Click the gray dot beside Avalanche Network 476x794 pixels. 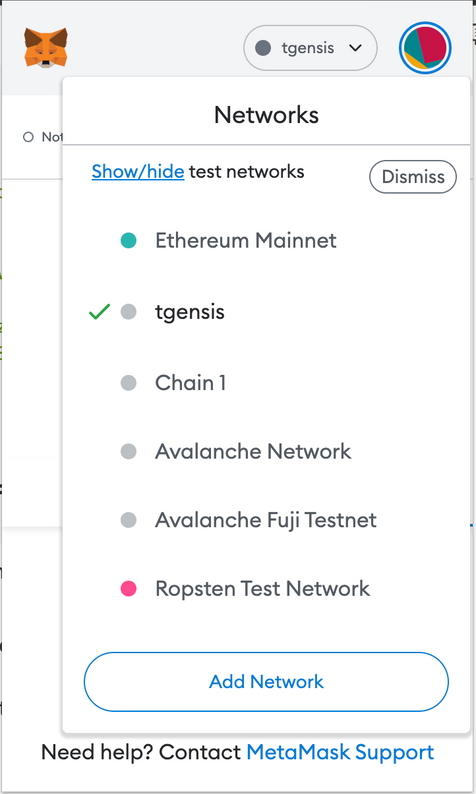(x=129, y=451)
